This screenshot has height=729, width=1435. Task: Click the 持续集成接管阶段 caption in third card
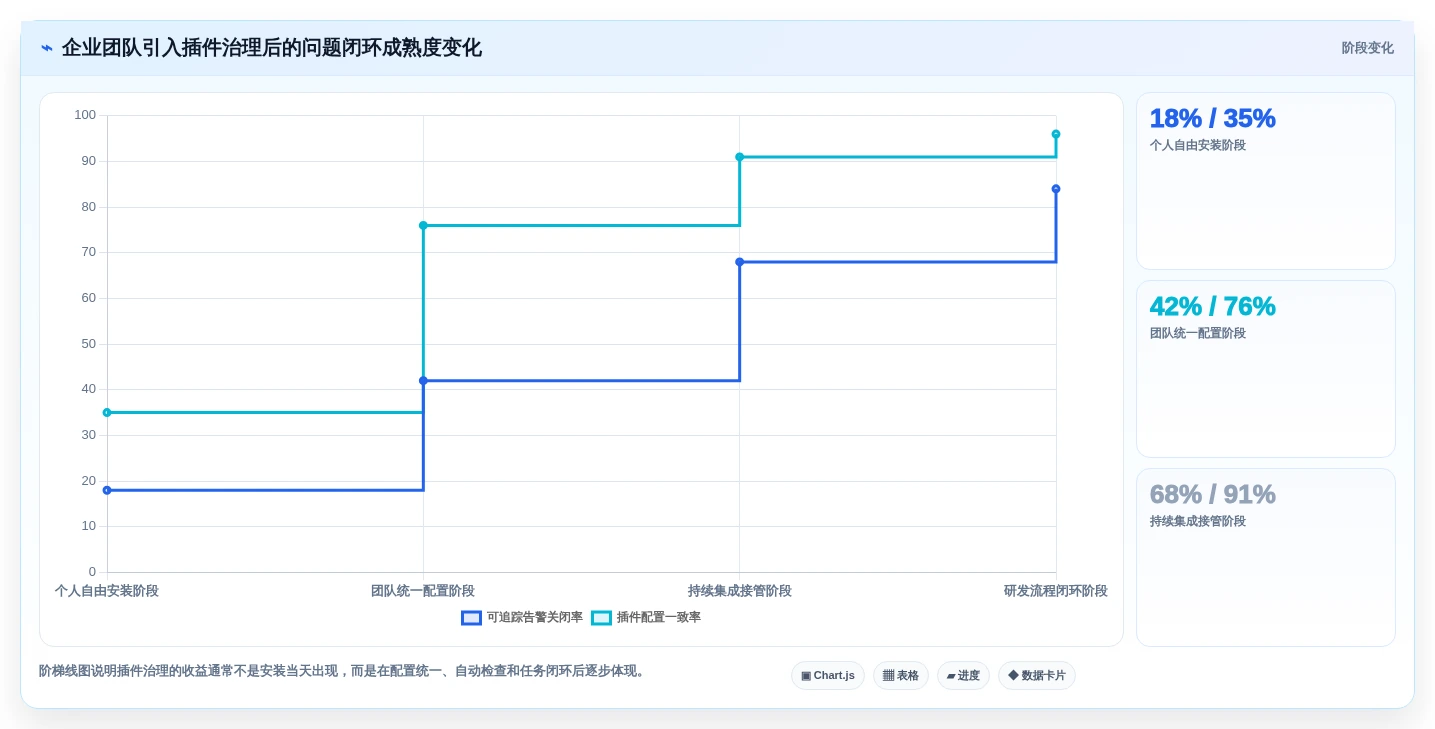[1198, 521]
